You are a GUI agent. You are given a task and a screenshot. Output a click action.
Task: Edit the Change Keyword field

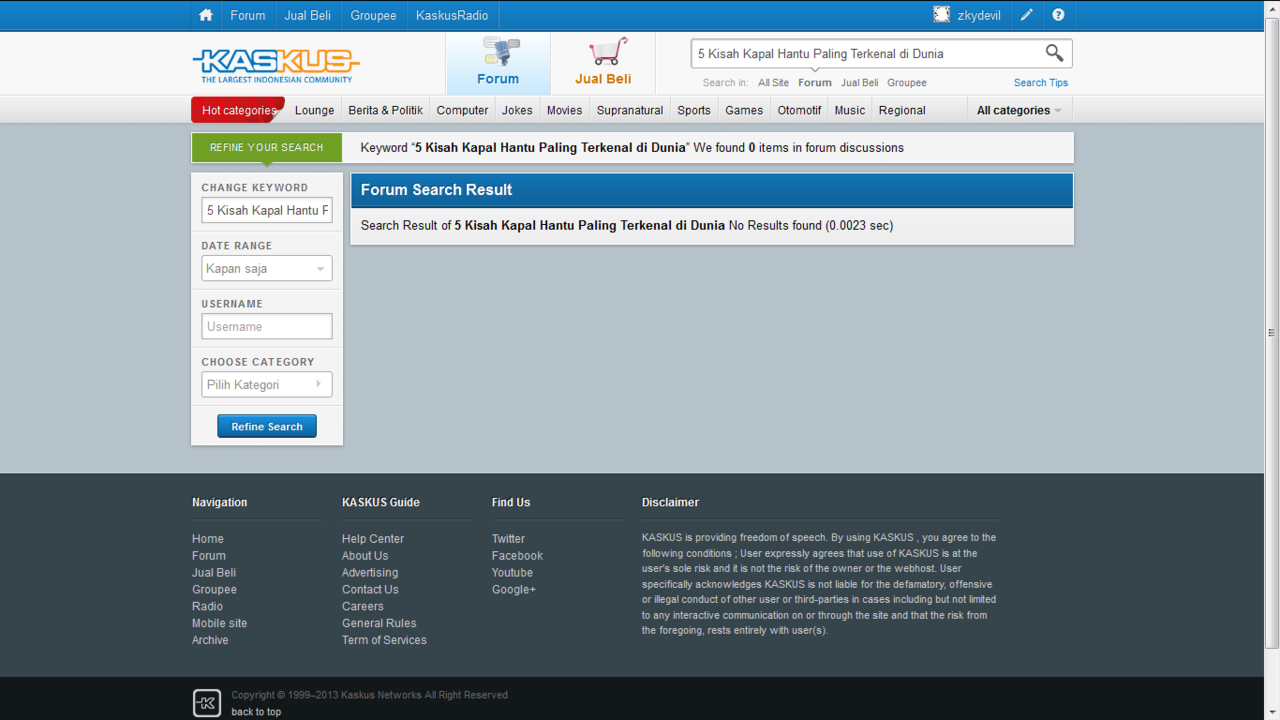coord(267,210)
